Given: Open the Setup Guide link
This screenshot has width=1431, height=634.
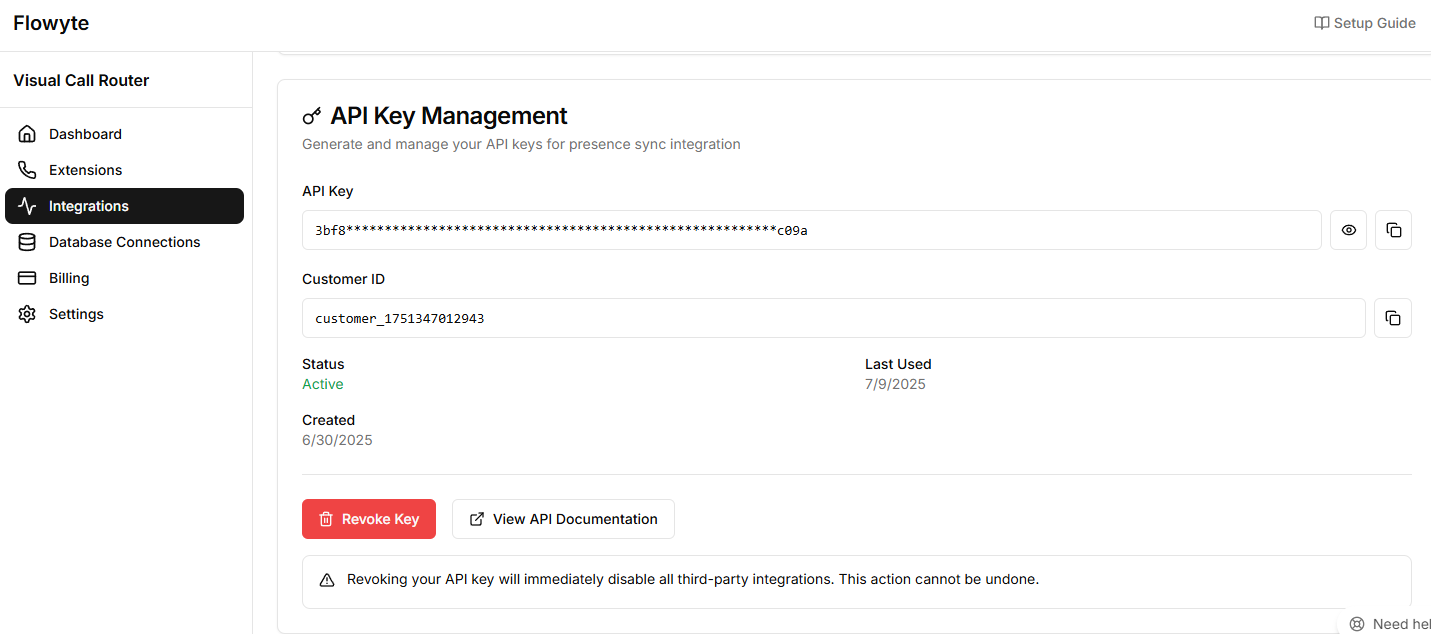Looking at the screenshot, I should click(x=1364, y=23).
